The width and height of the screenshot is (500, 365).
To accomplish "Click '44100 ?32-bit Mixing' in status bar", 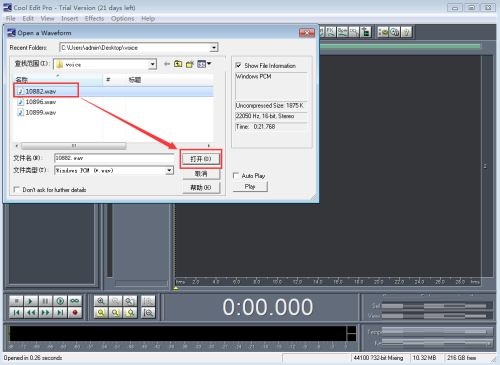I will tap(378, 358).
